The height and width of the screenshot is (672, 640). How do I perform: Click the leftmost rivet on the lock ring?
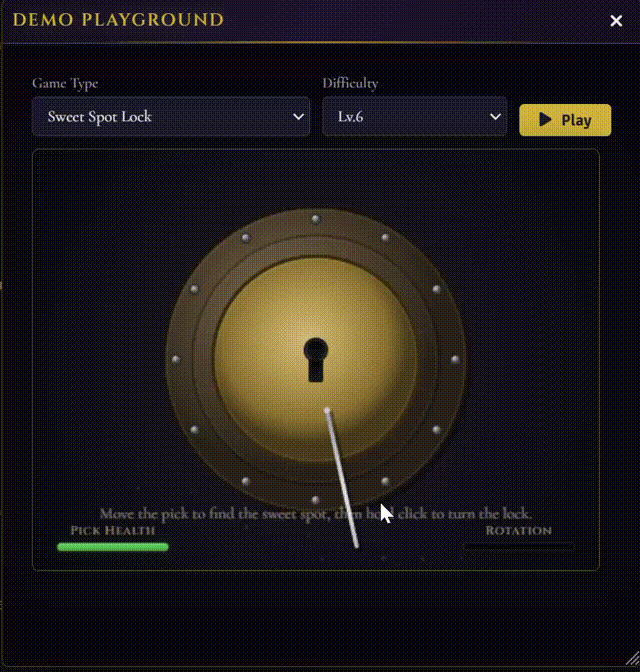tap(175, 359)
